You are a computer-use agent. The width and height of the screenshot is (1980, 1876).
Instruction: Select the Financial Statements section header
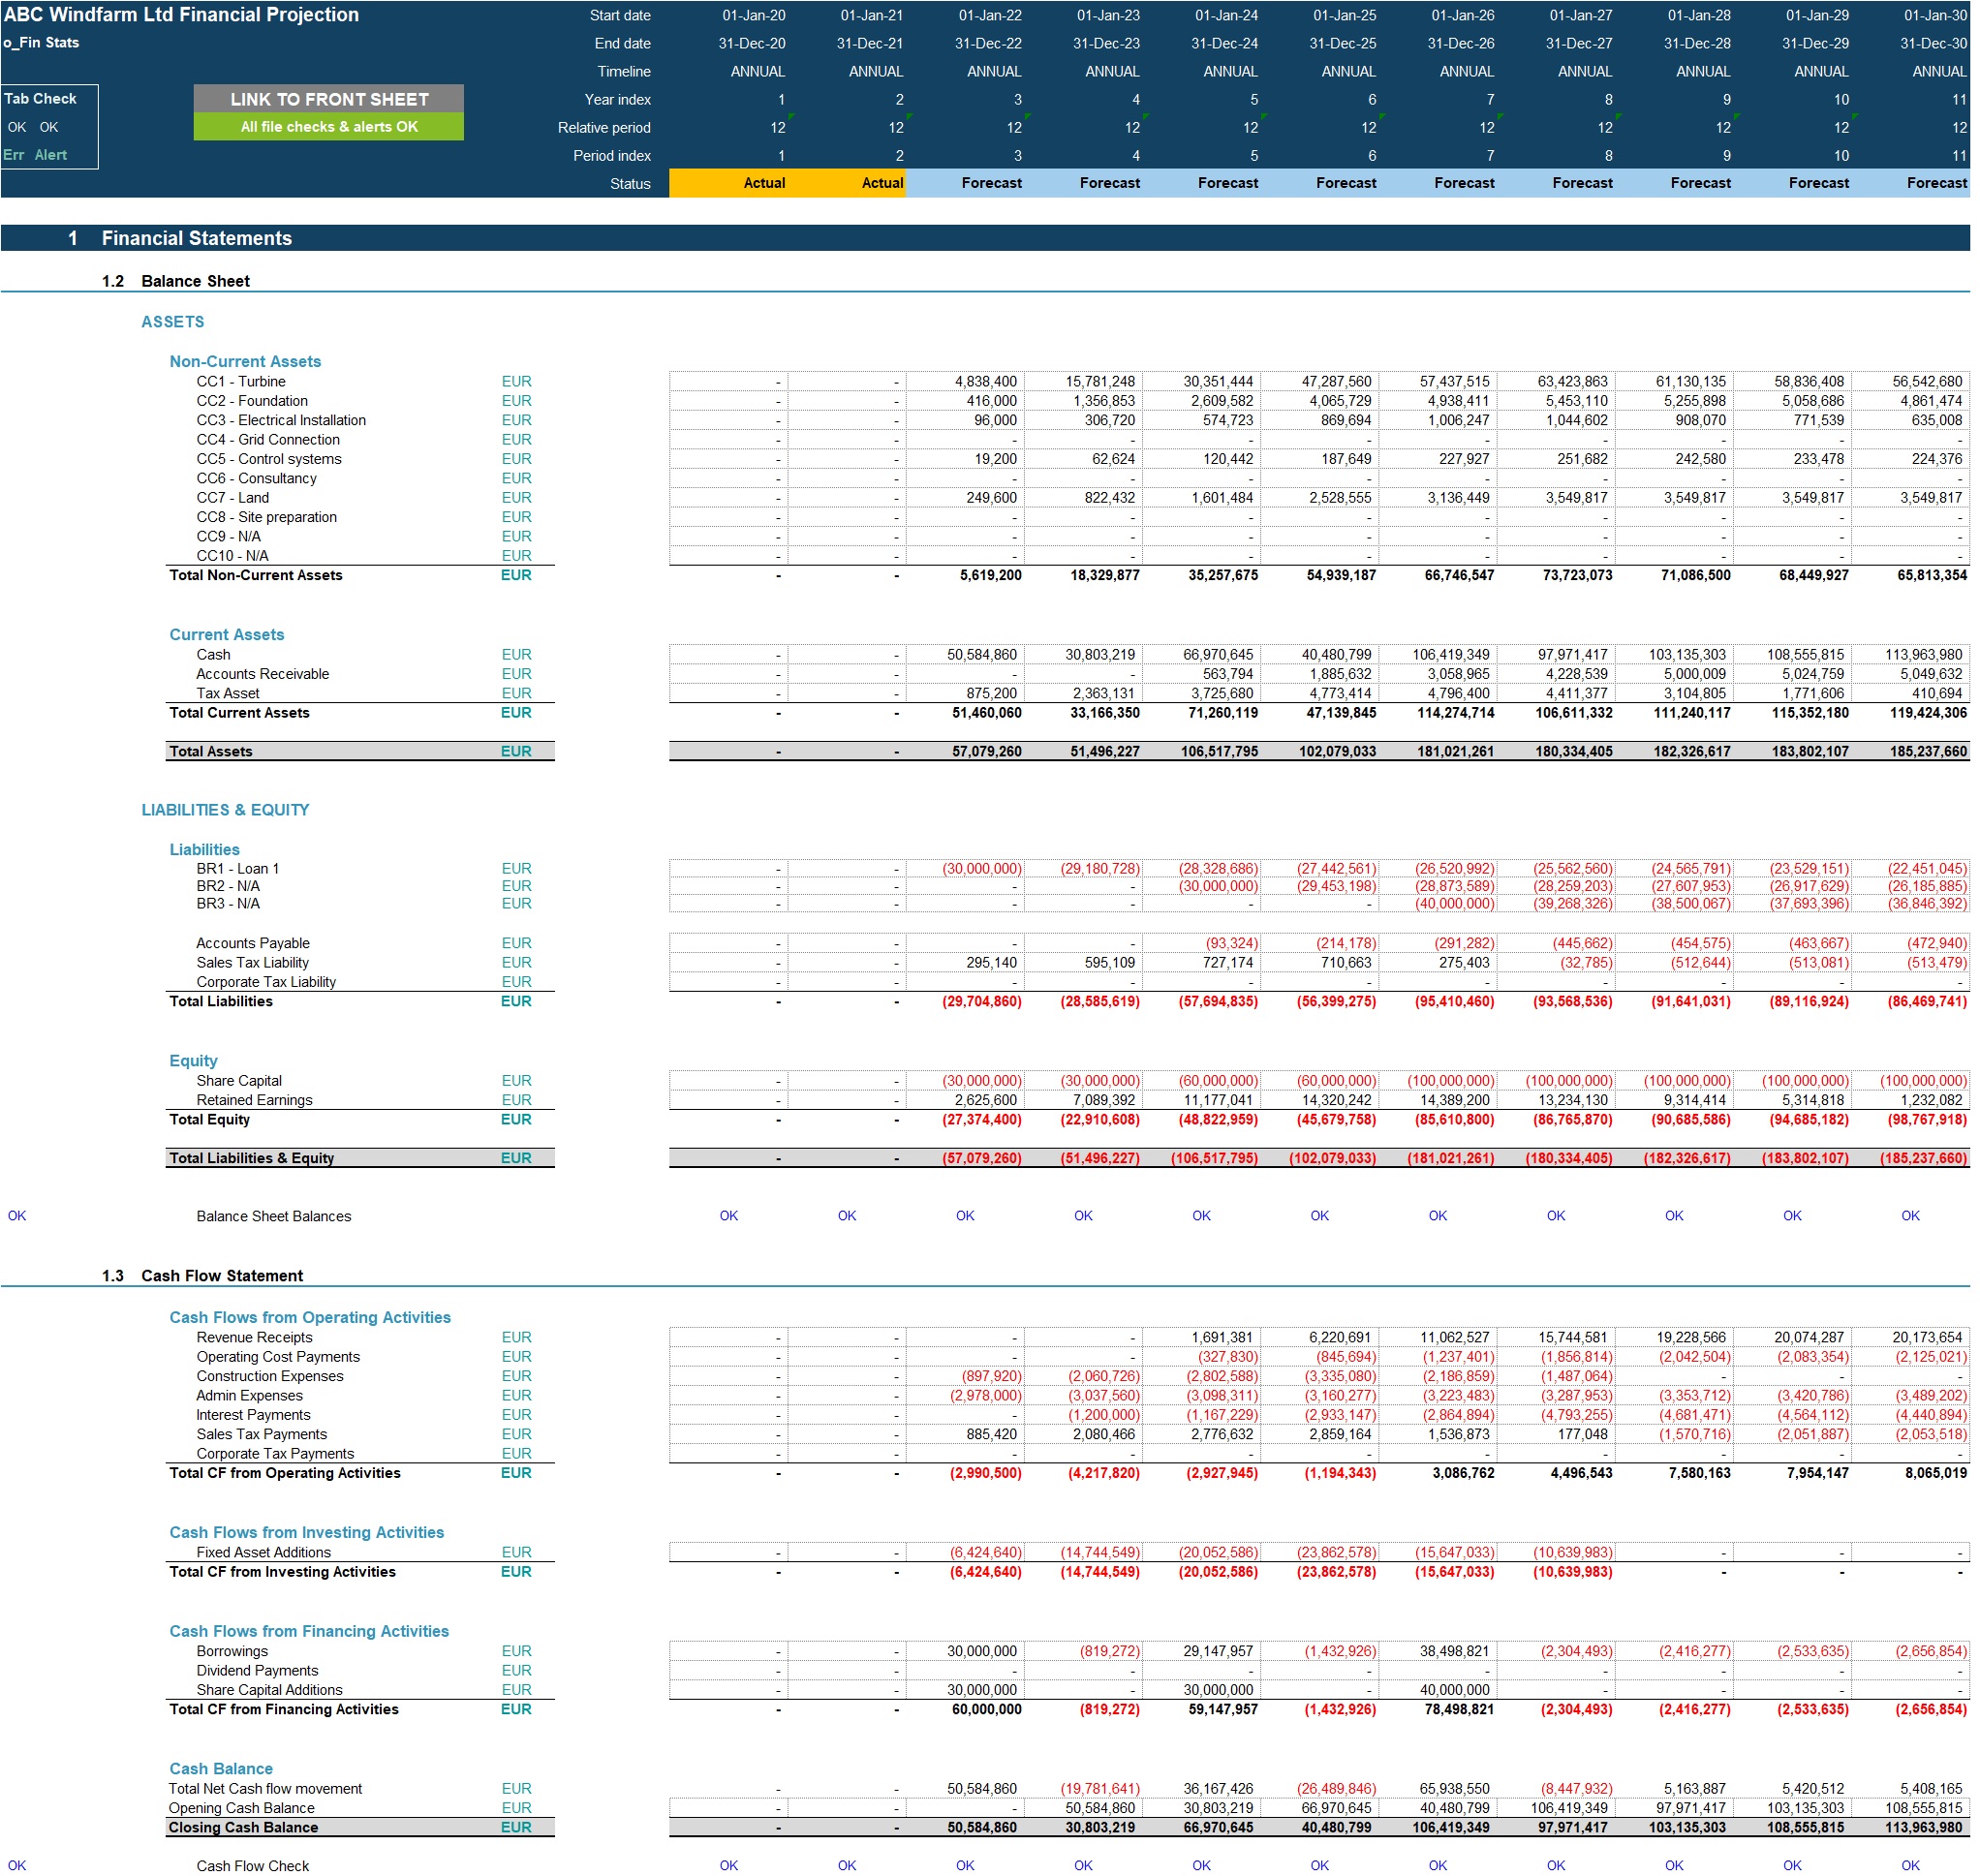click(x=197, y=238)
